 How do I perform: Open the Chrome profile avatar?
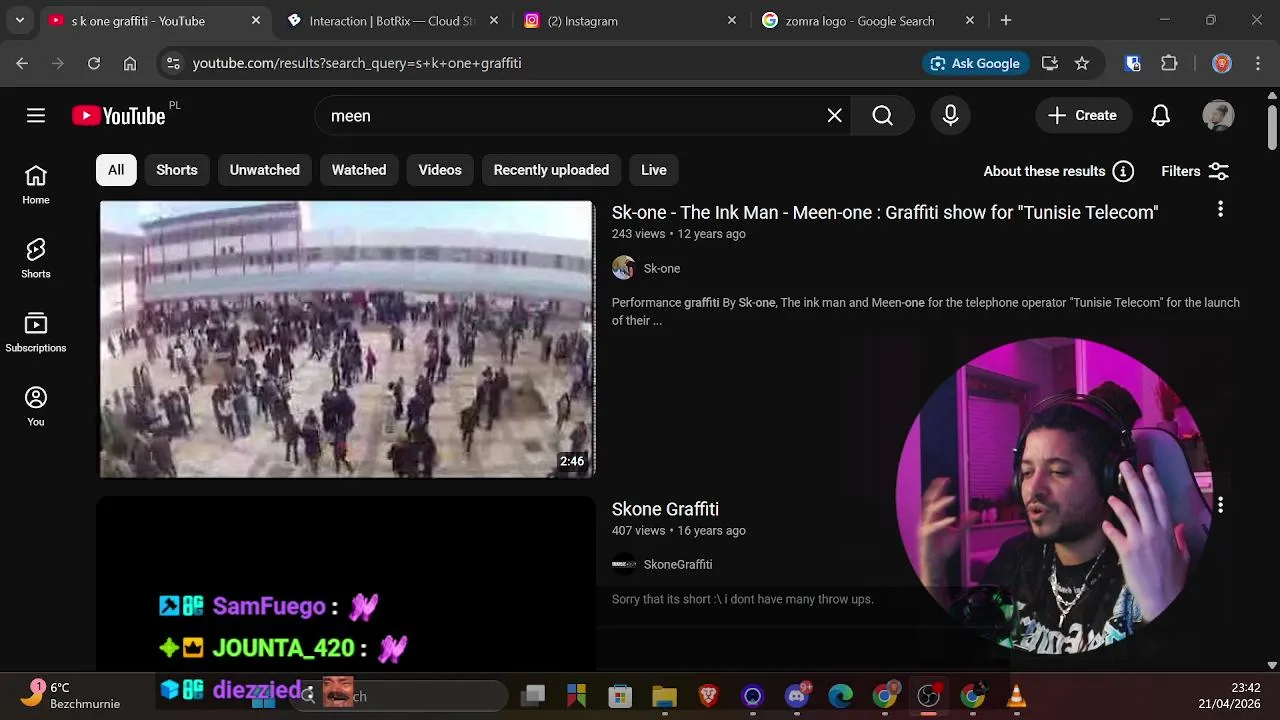(1222, 63)
